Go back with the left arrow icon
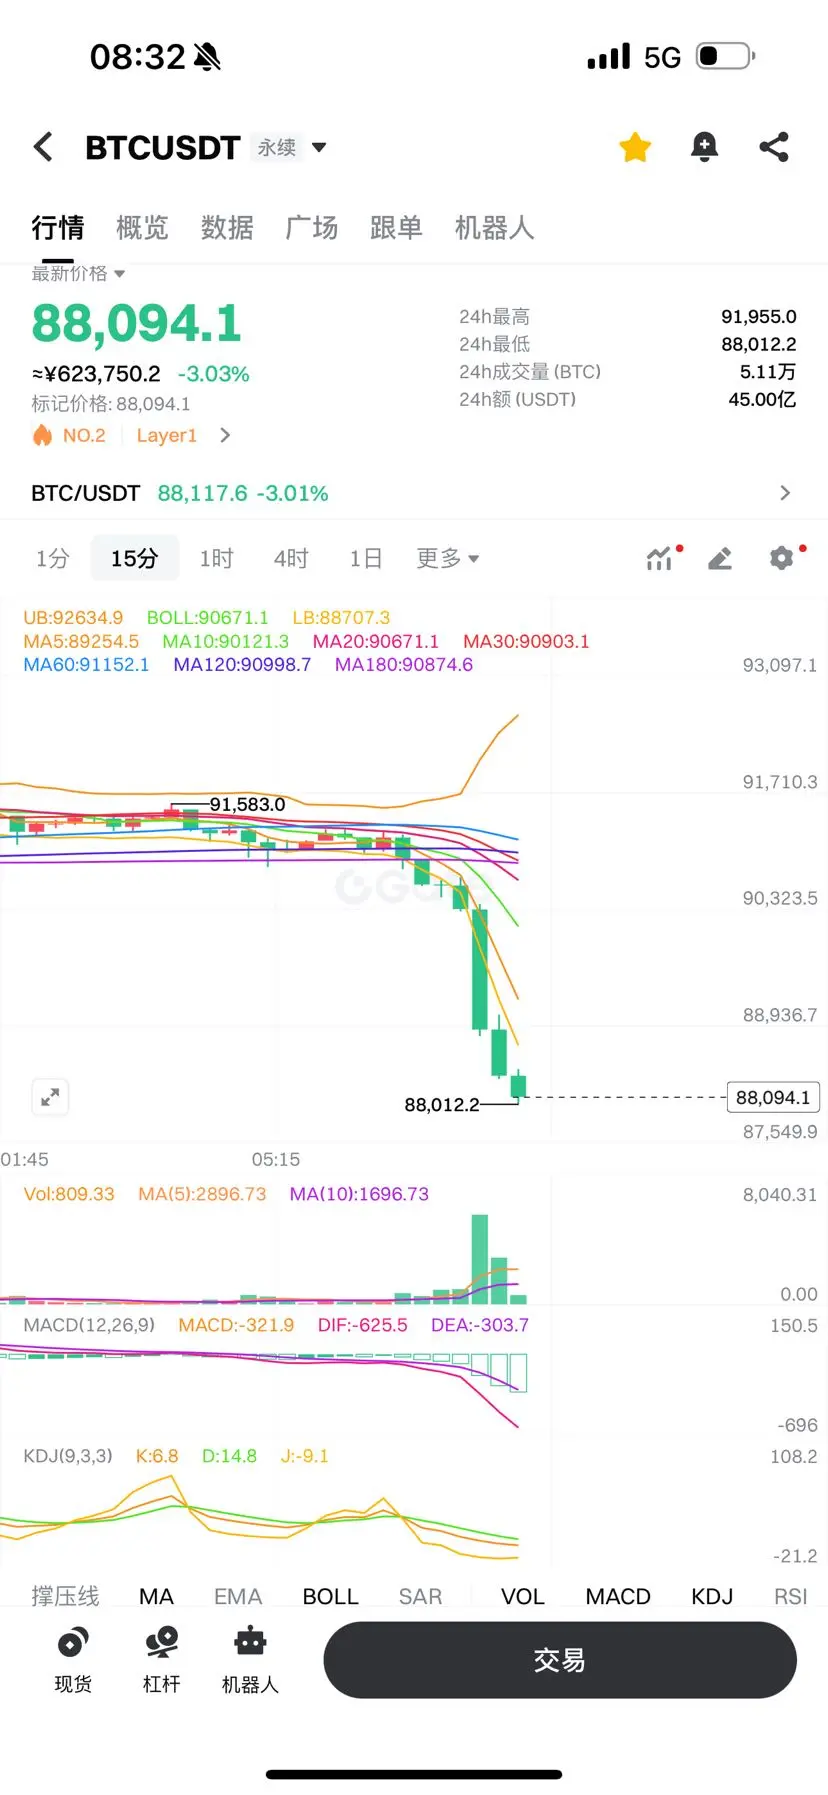The width and height of the screenshot is (828, 1795). (x=43, y=147)
